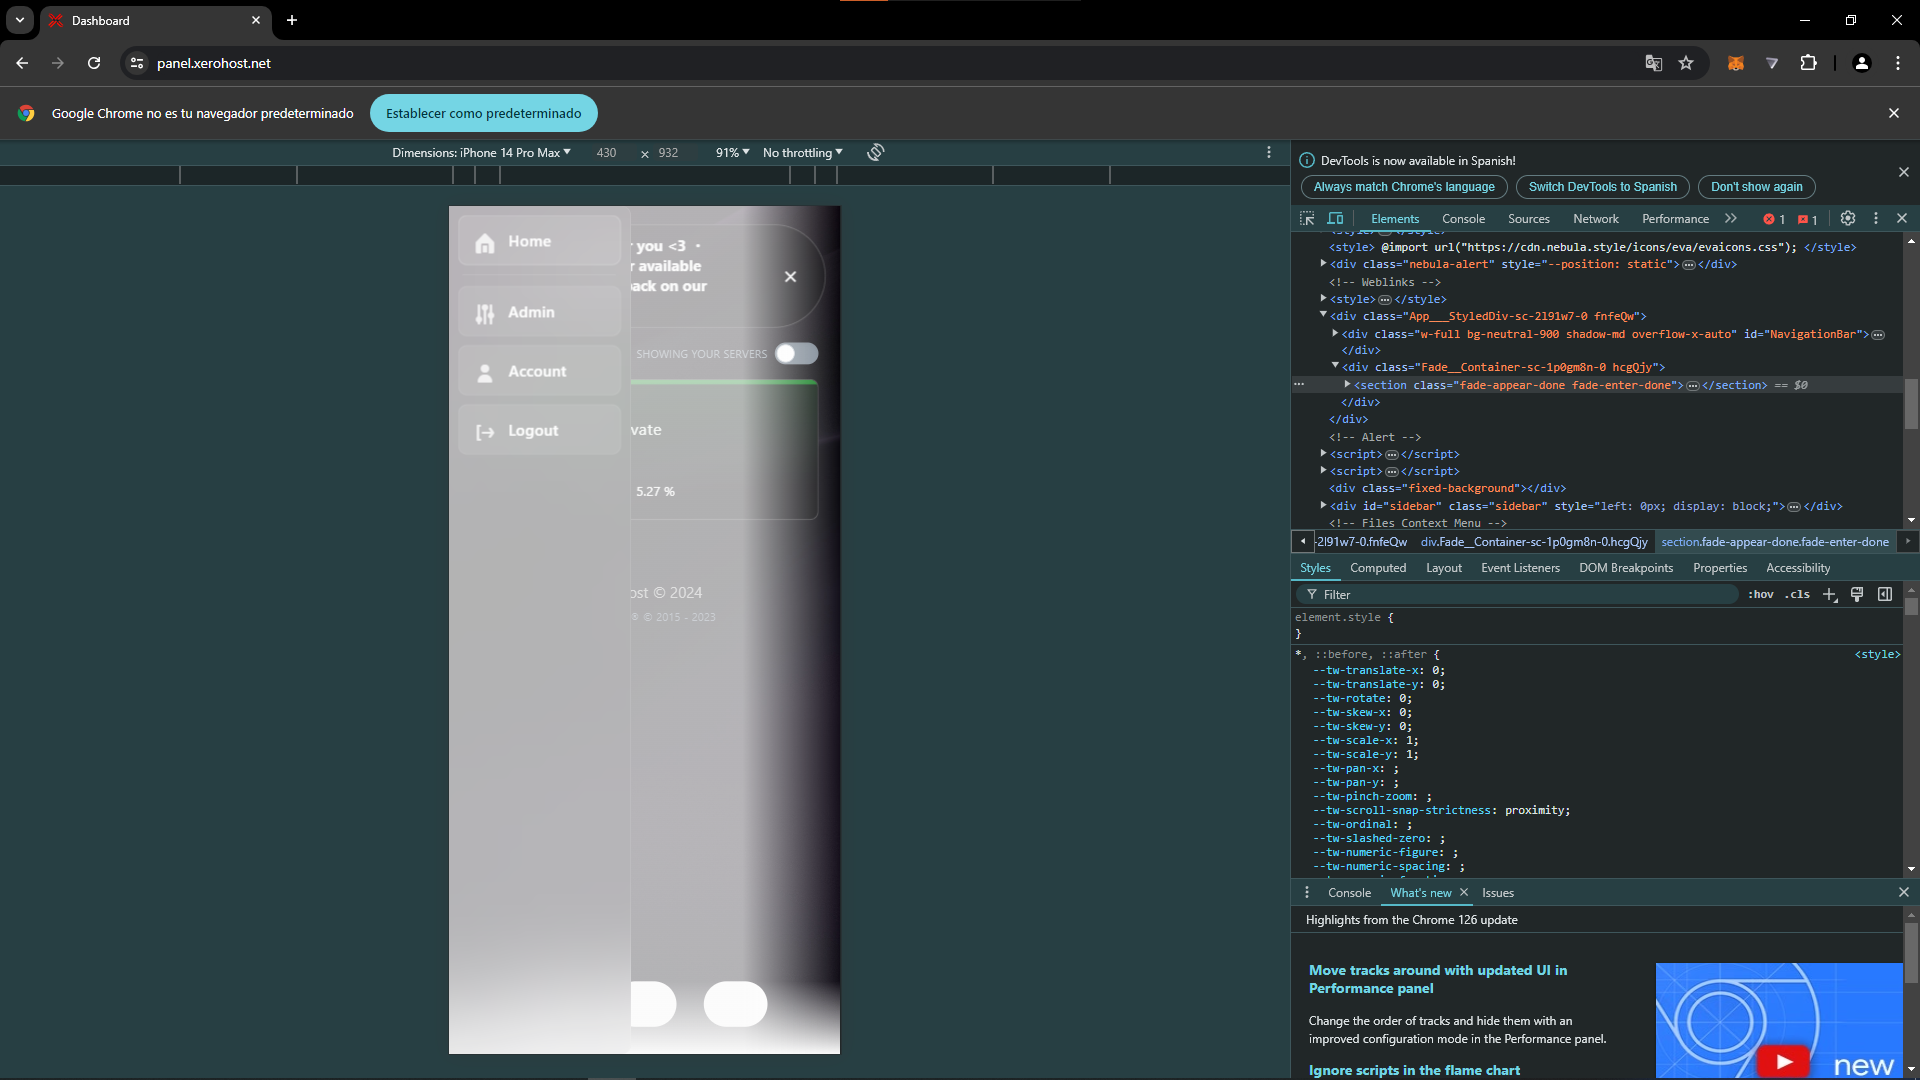Click Don't show again button

(1757, 187)
